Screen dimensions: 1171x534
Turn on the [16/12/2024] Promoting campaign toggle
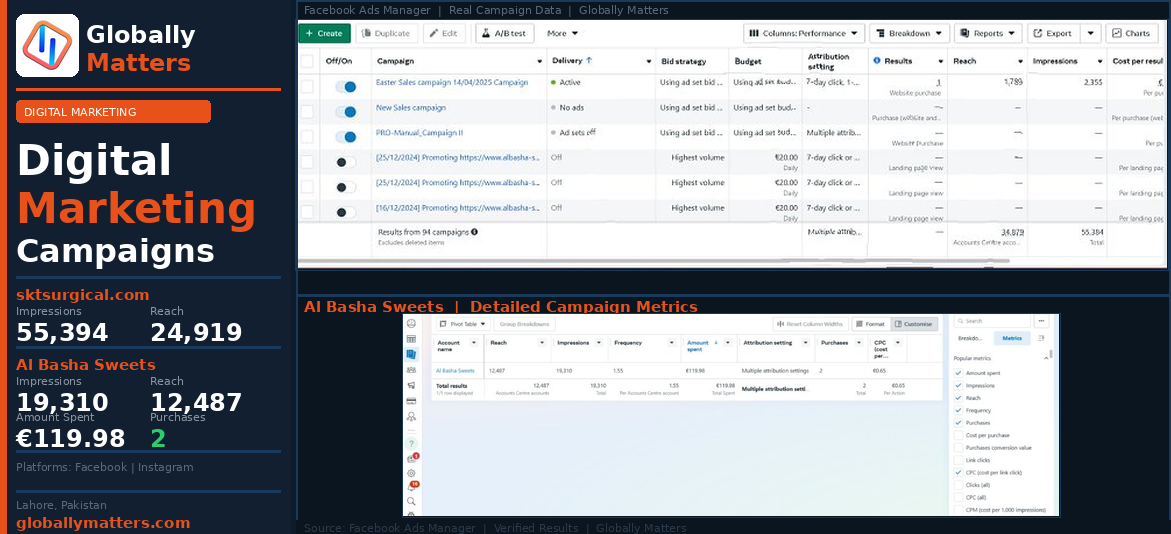pos(346,212)
